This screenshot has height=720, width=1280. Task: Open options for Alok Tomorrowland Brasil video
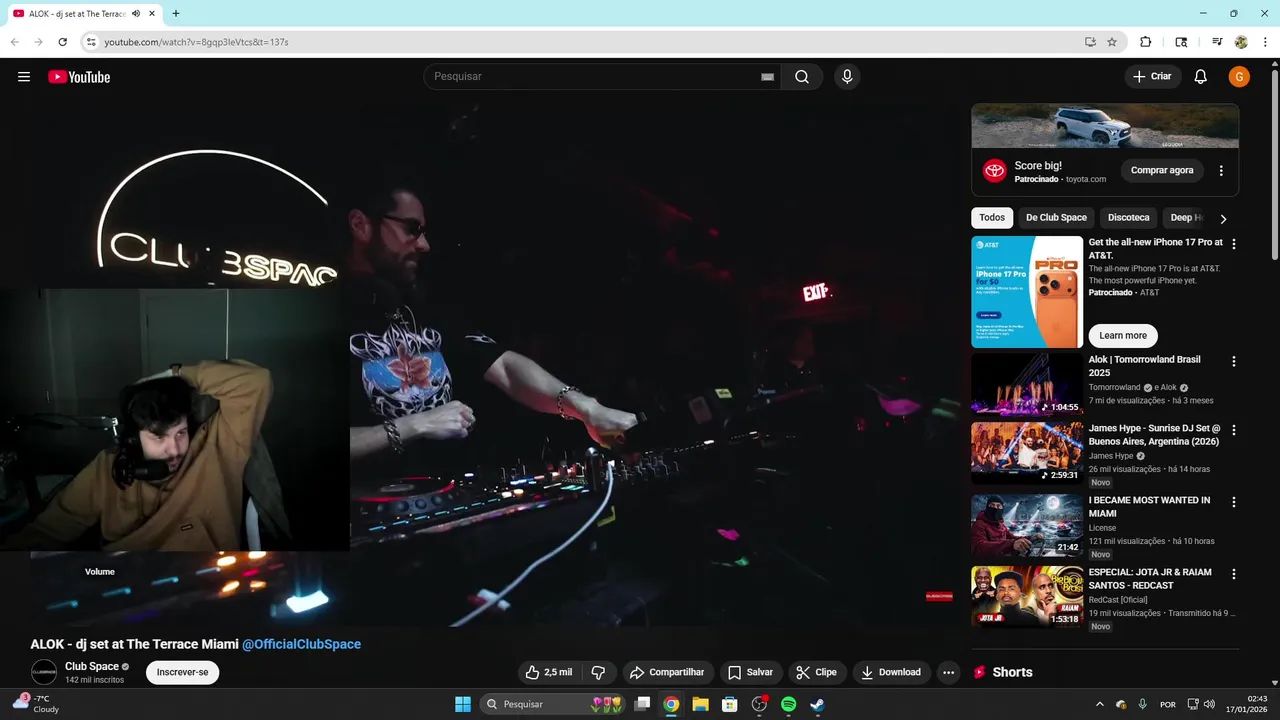point(1234,361)
